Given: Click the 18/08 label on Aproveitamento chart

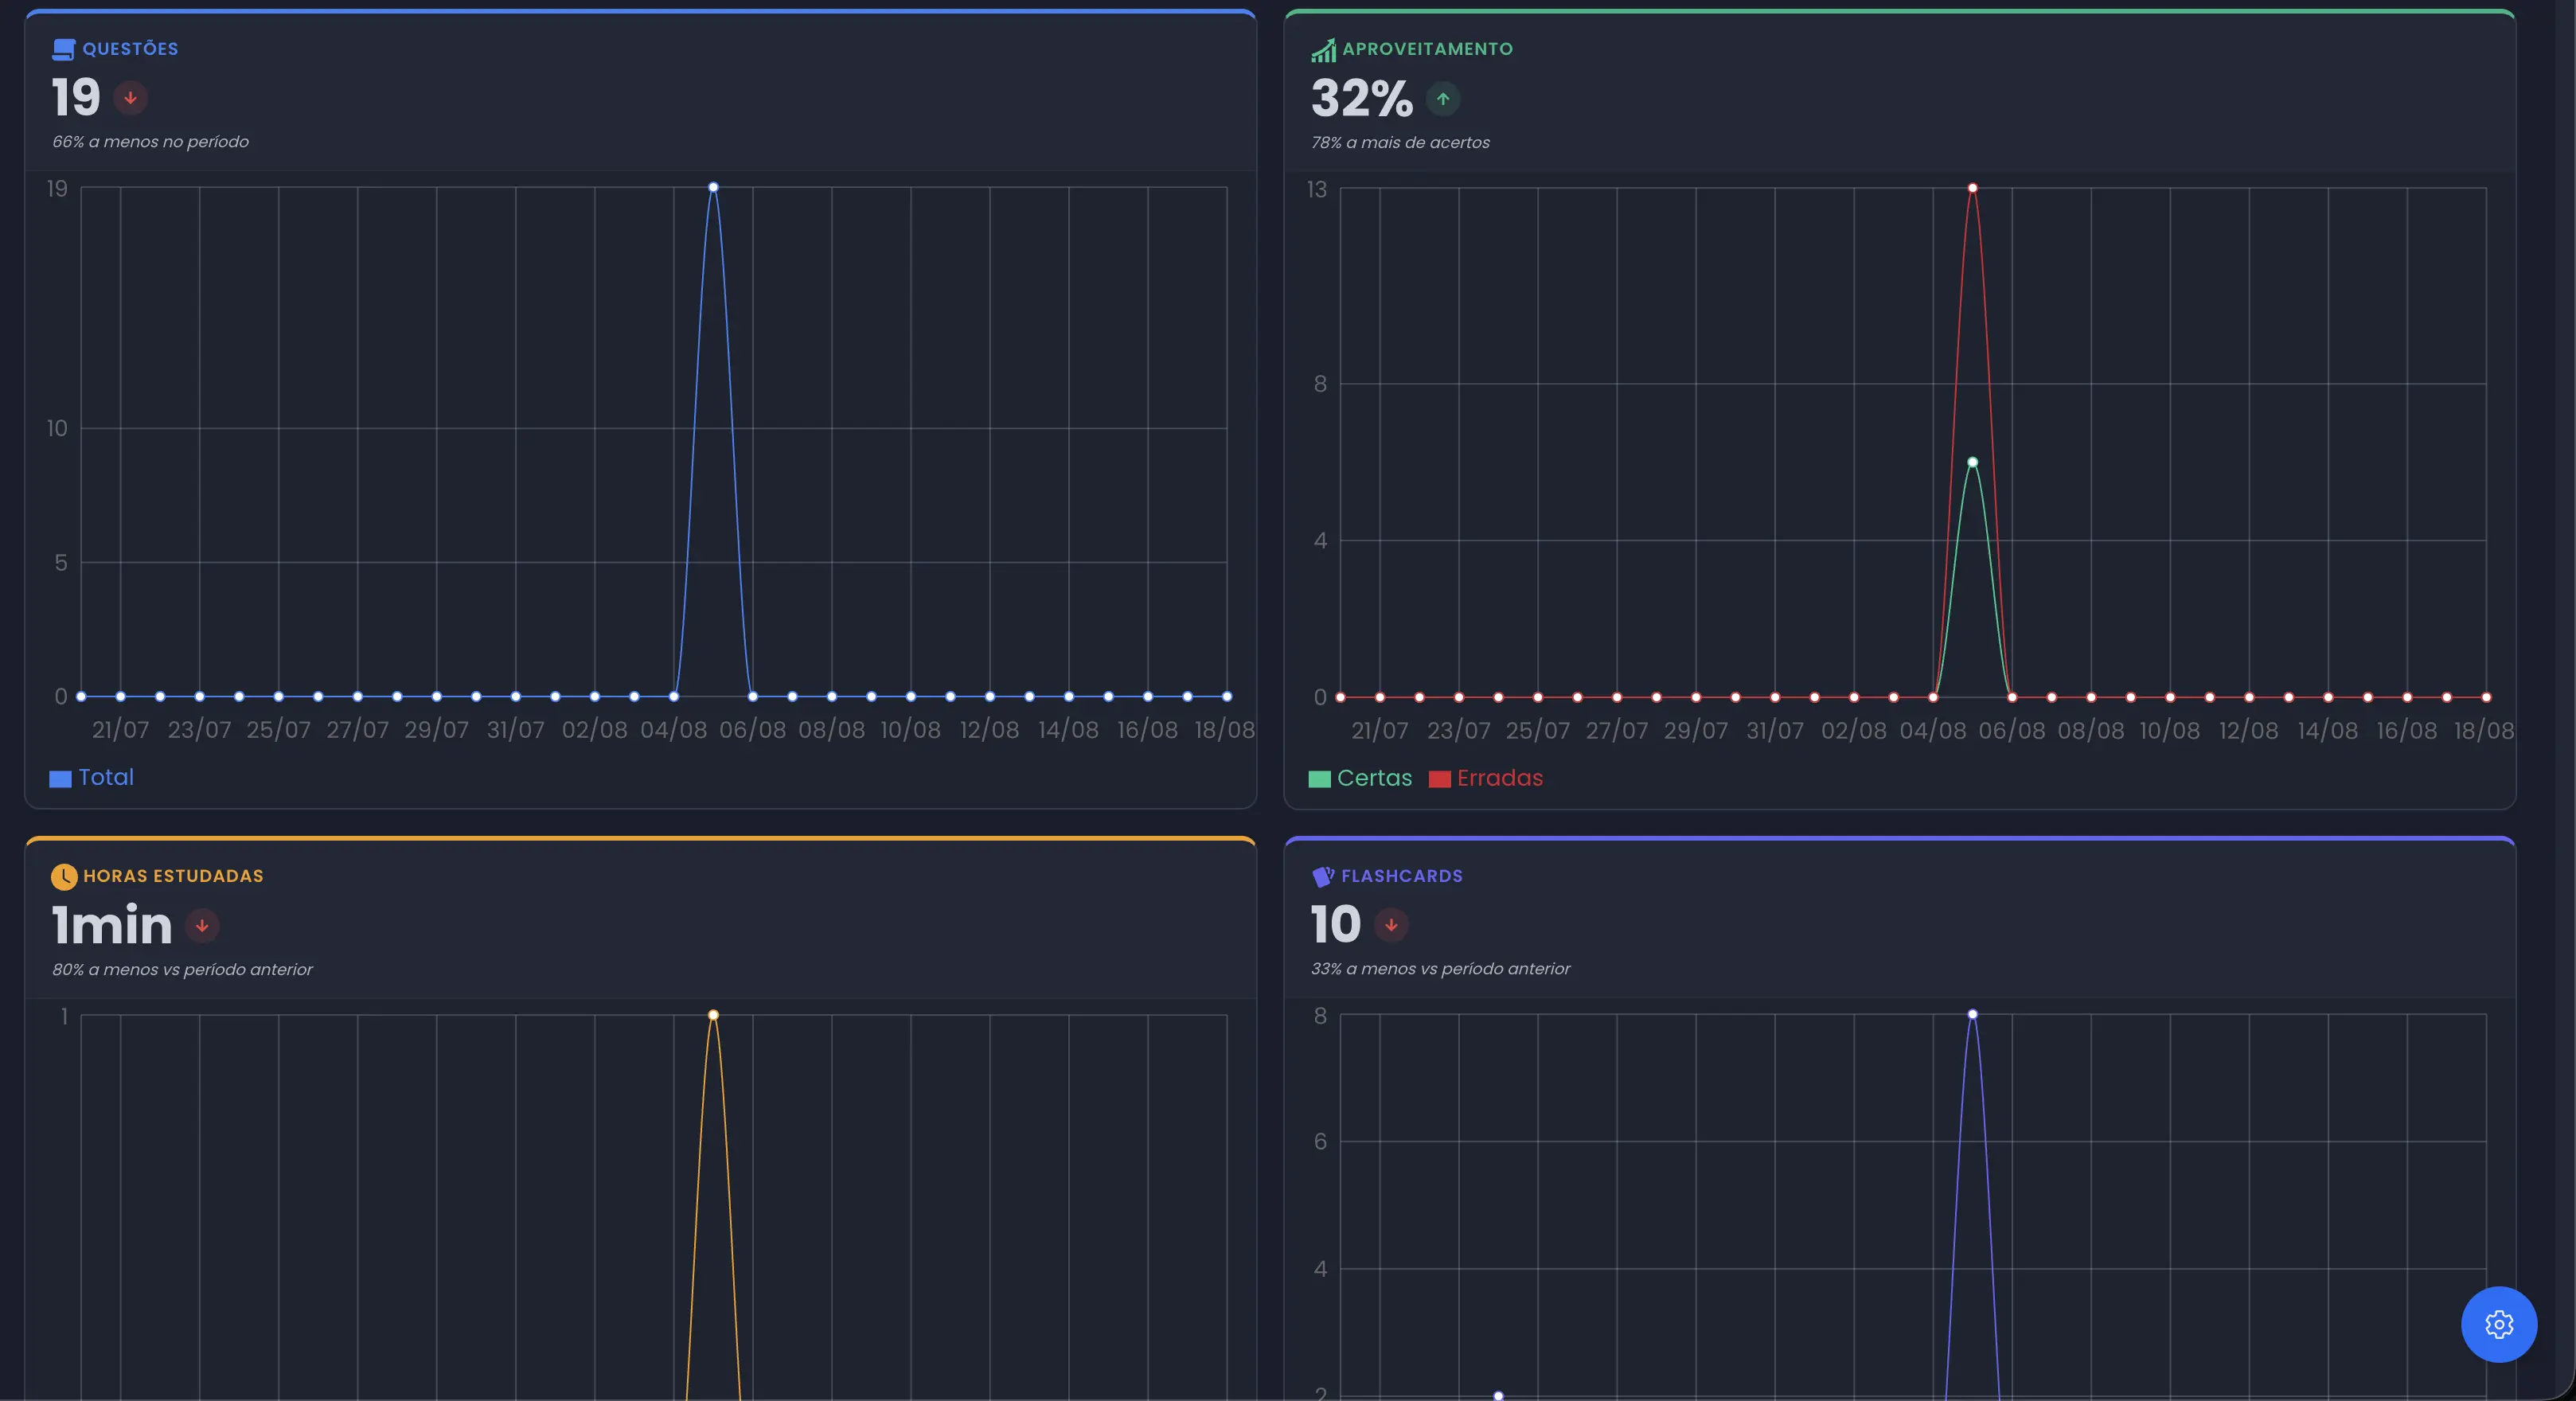Looking at the screenshot, I should [2483, 731].
